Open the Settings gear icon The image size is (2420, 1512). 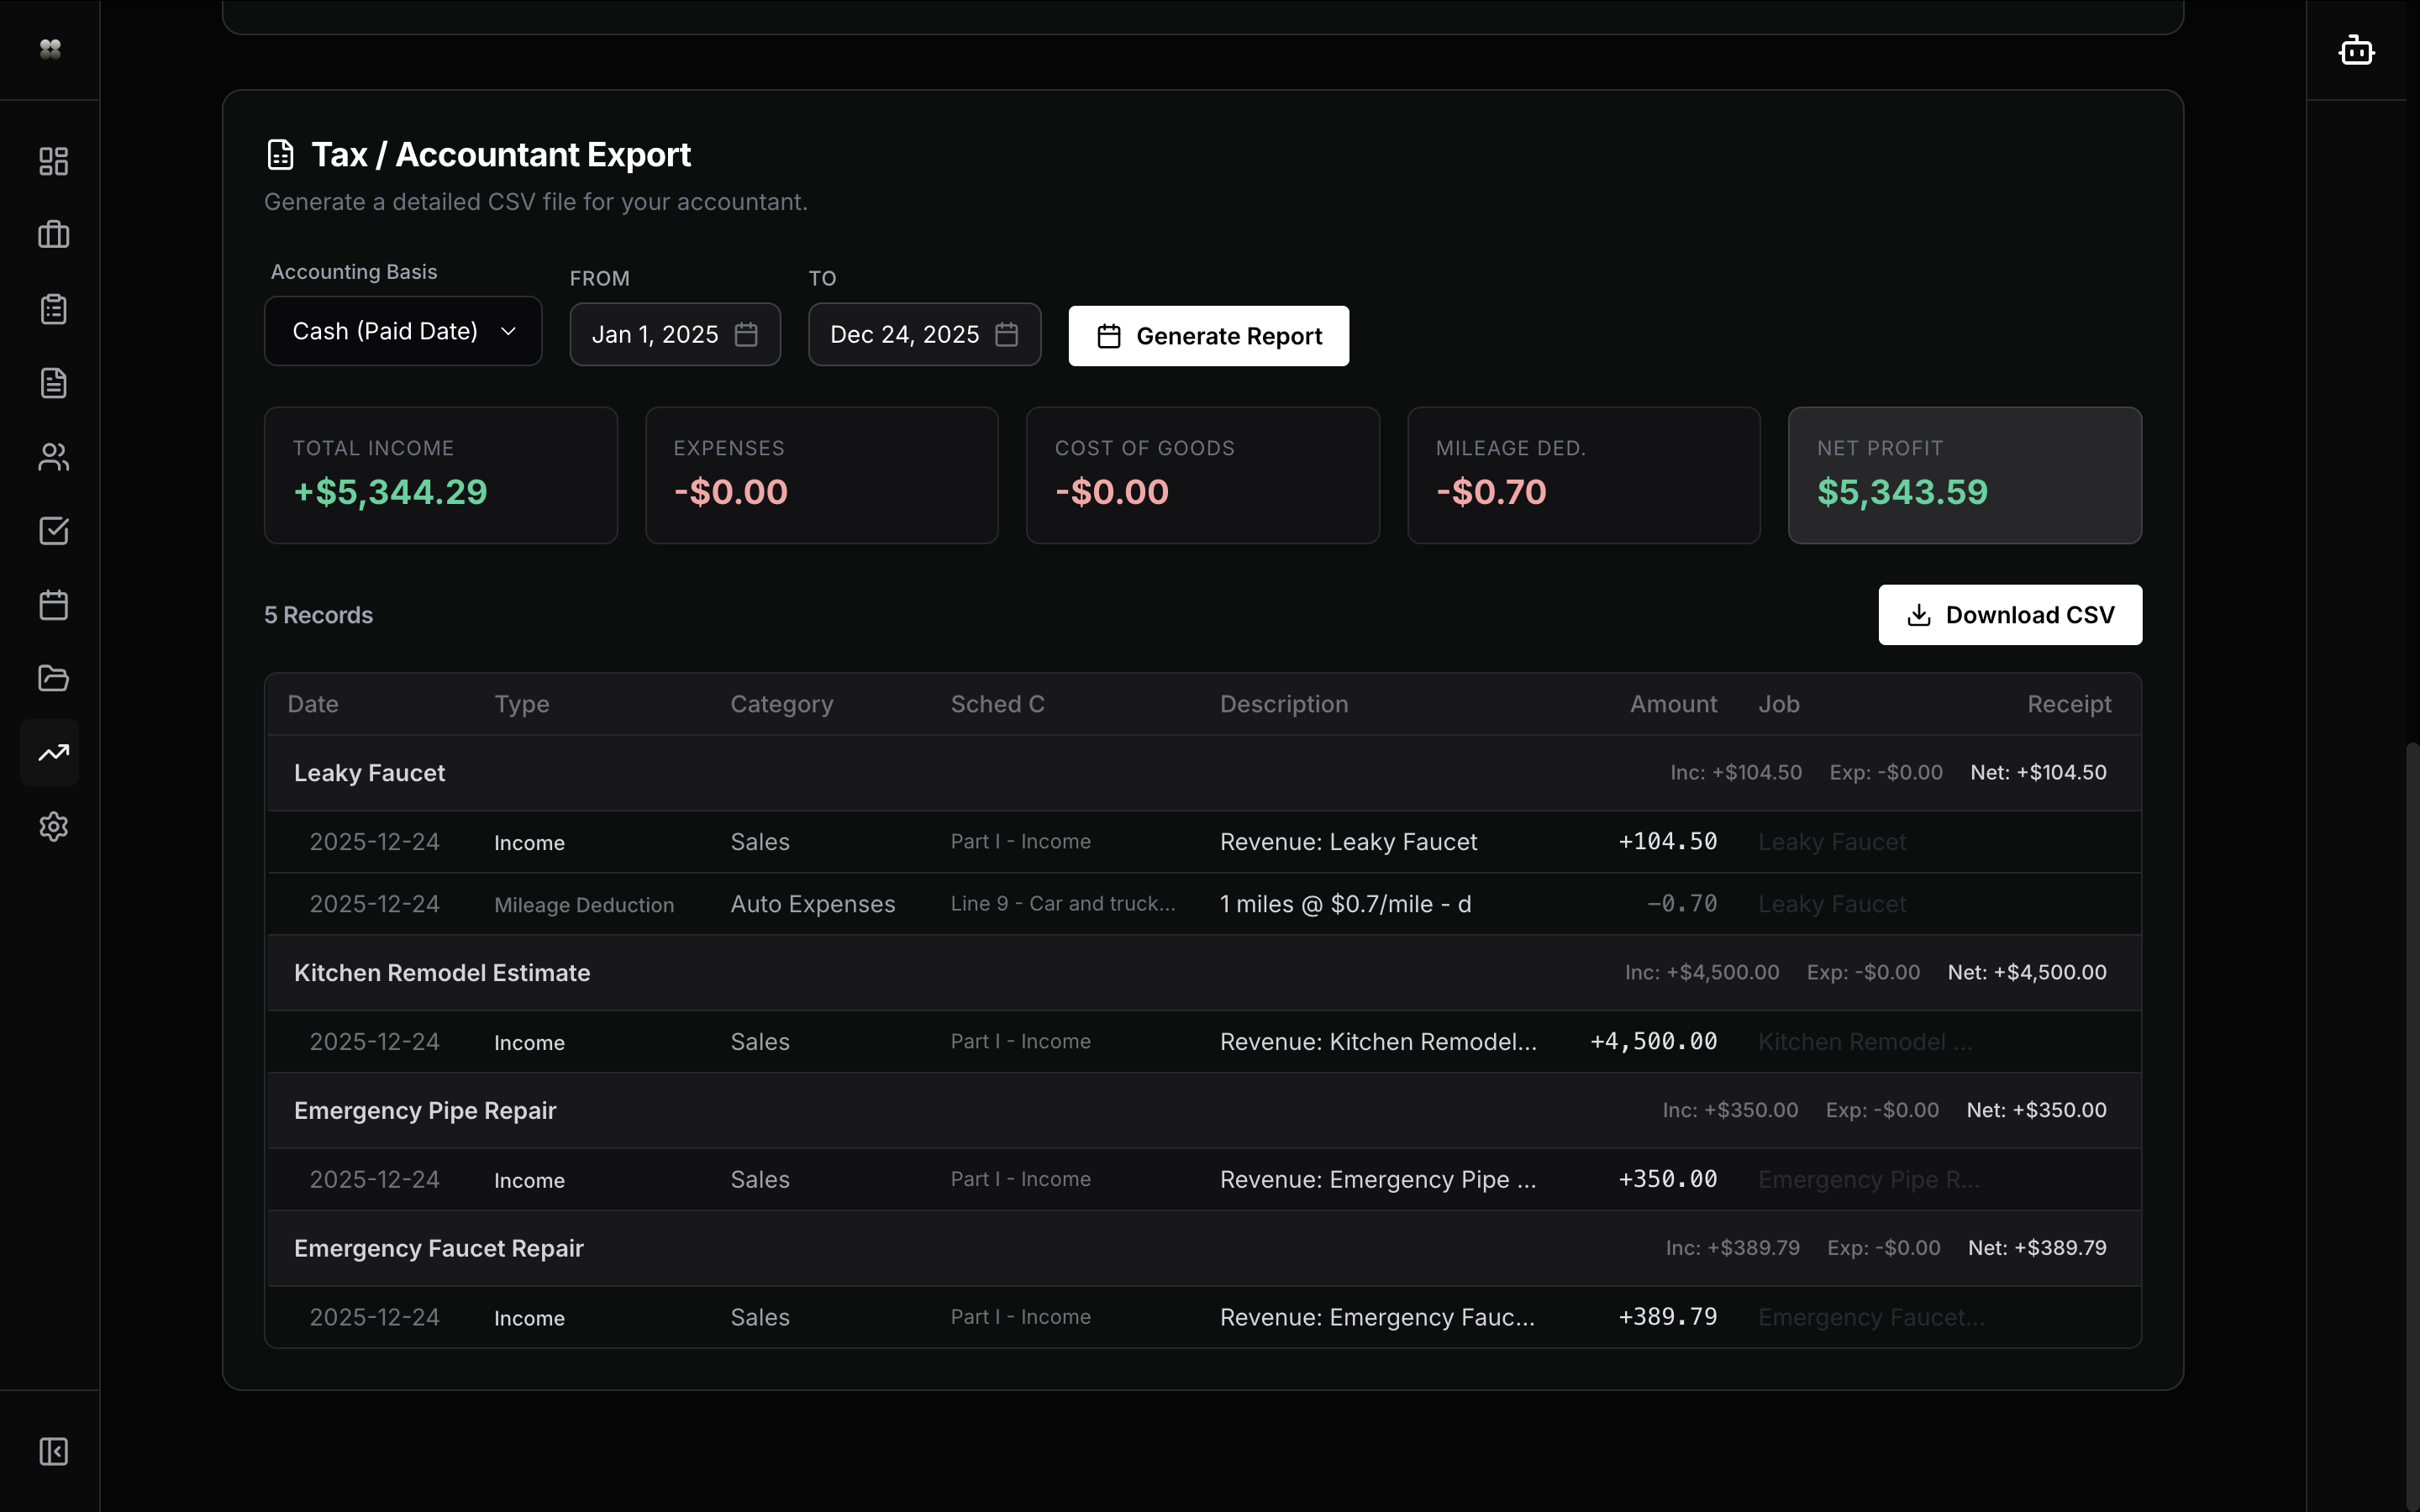[52, 826]
